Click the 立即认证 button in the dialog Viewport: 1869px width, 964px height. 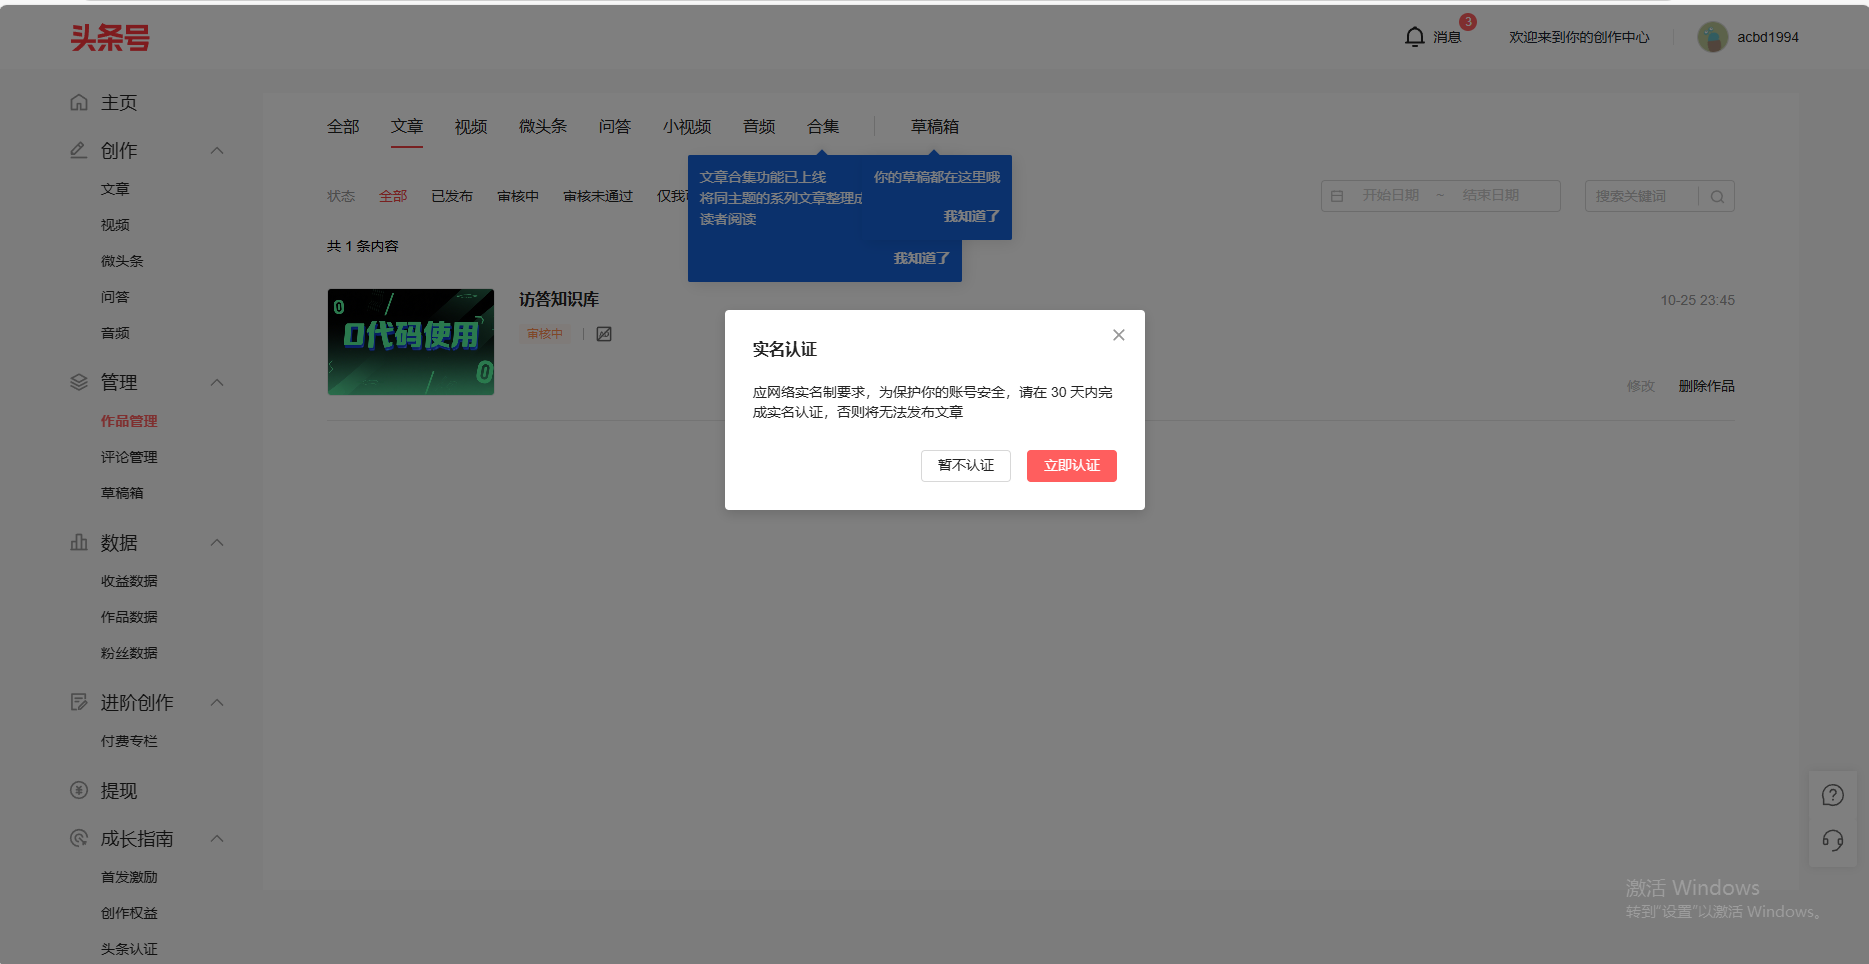pos(1071,465)
